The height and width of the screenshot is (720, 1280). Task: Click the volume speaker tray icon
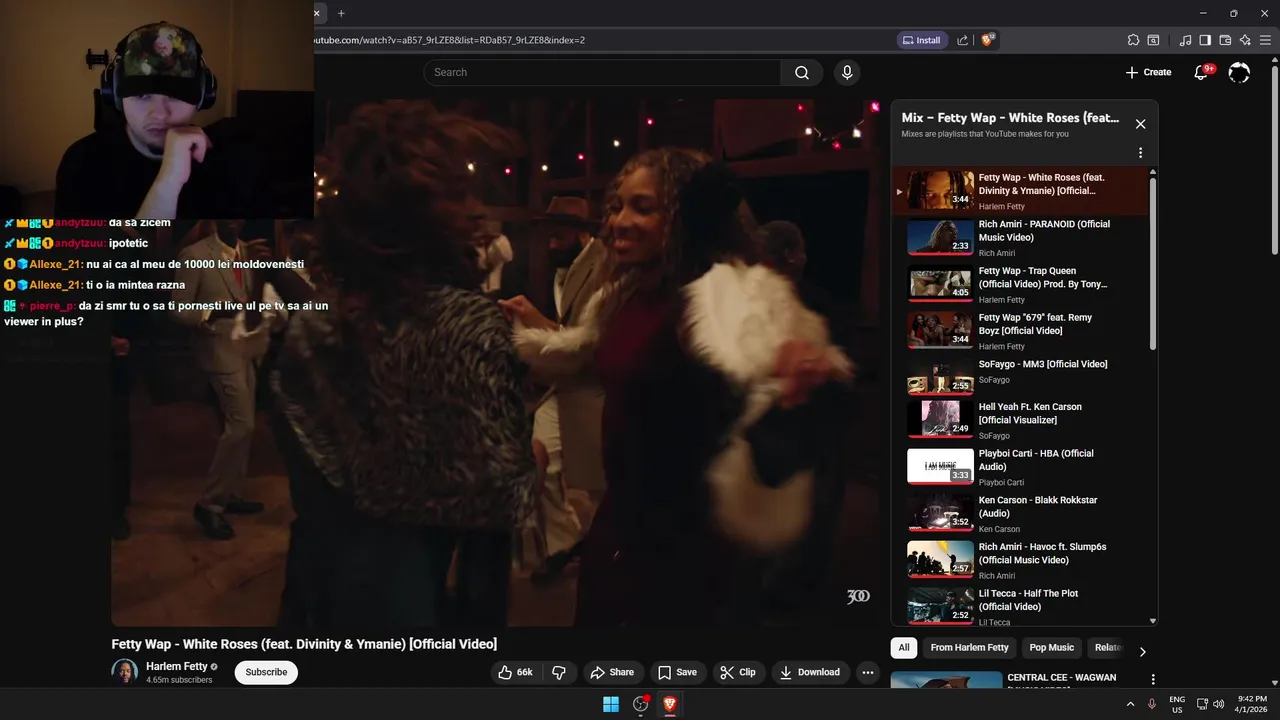pyautogui.click(x=1218, y=704)
